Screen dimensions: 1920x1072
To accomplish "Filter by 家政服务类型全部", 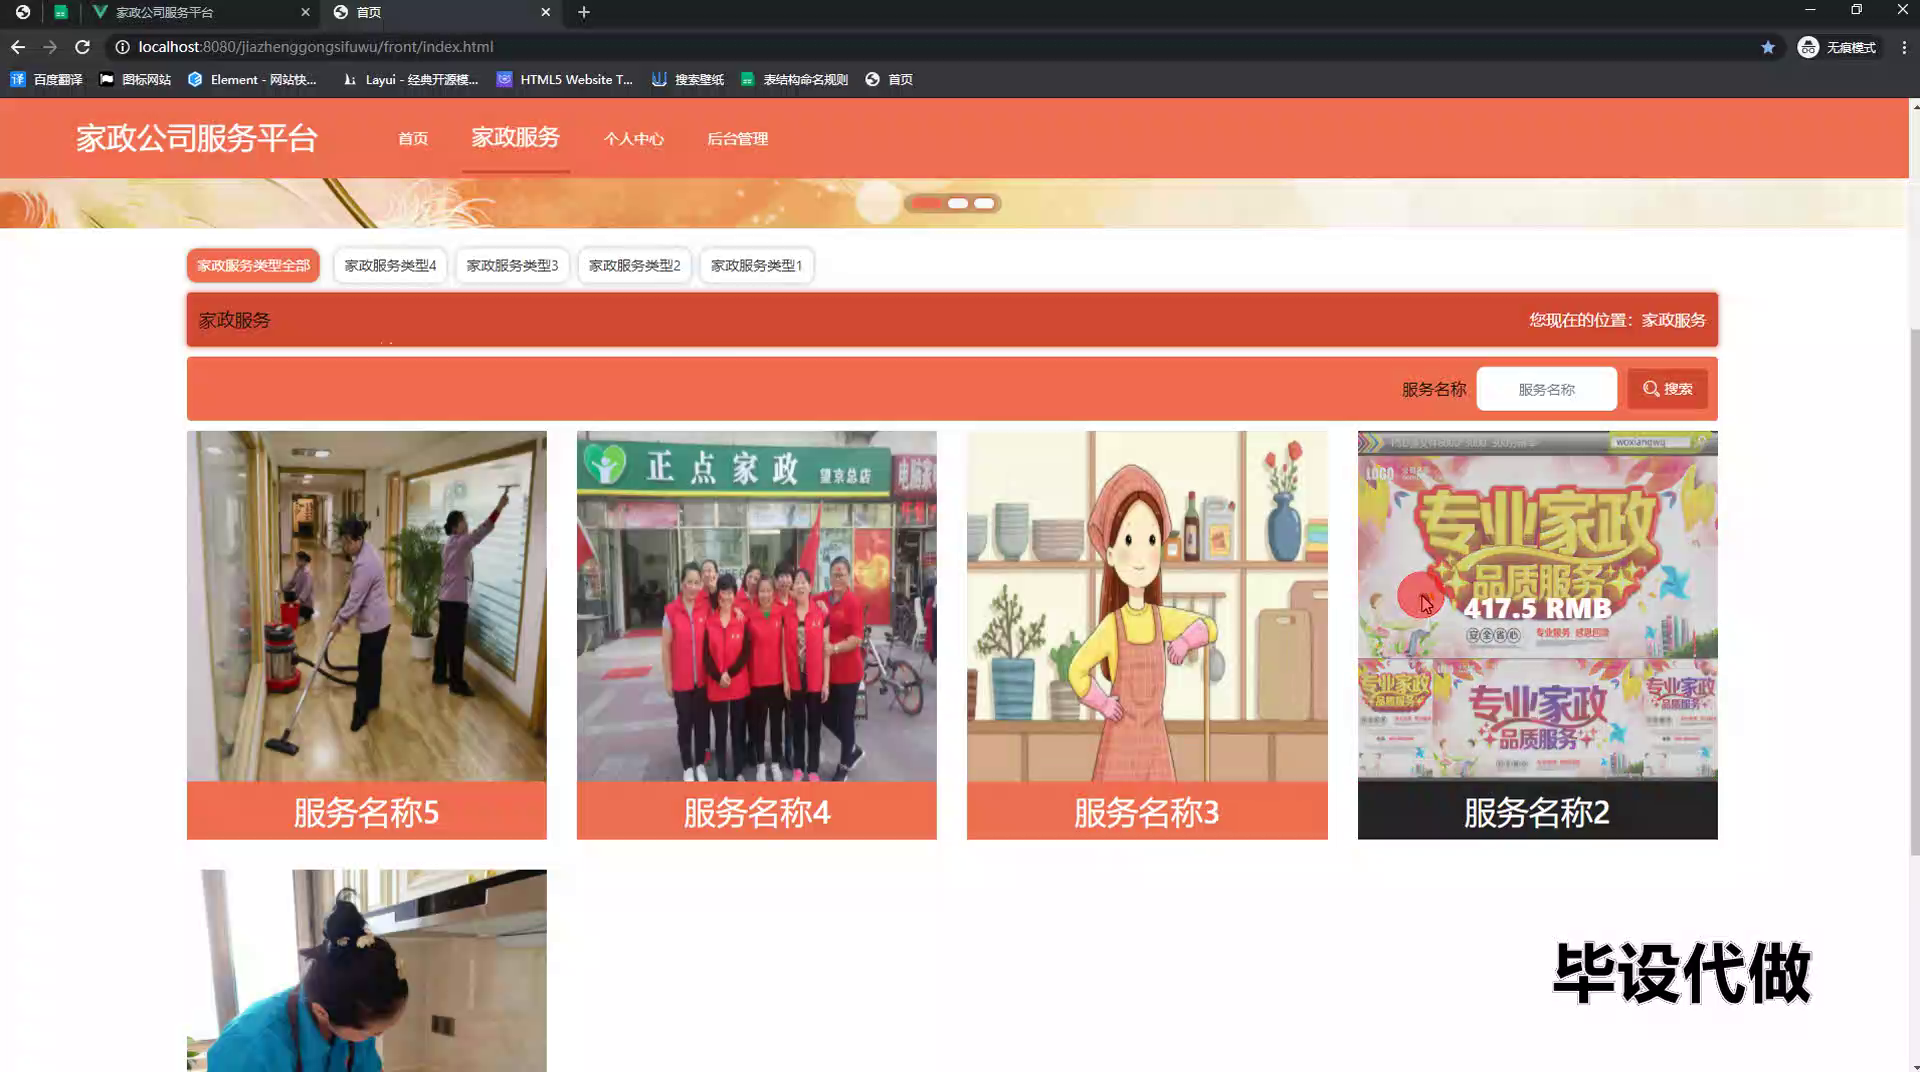I will tap(253, 265).
